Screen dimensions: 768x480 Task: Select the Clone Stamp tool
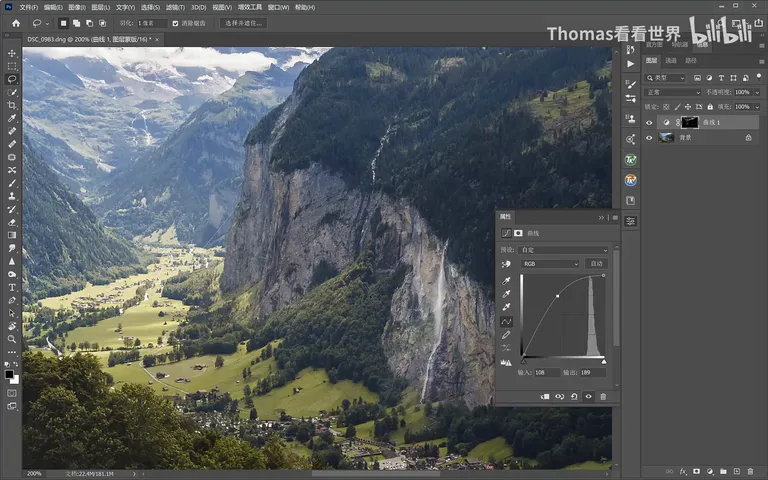tap(12, 196)
